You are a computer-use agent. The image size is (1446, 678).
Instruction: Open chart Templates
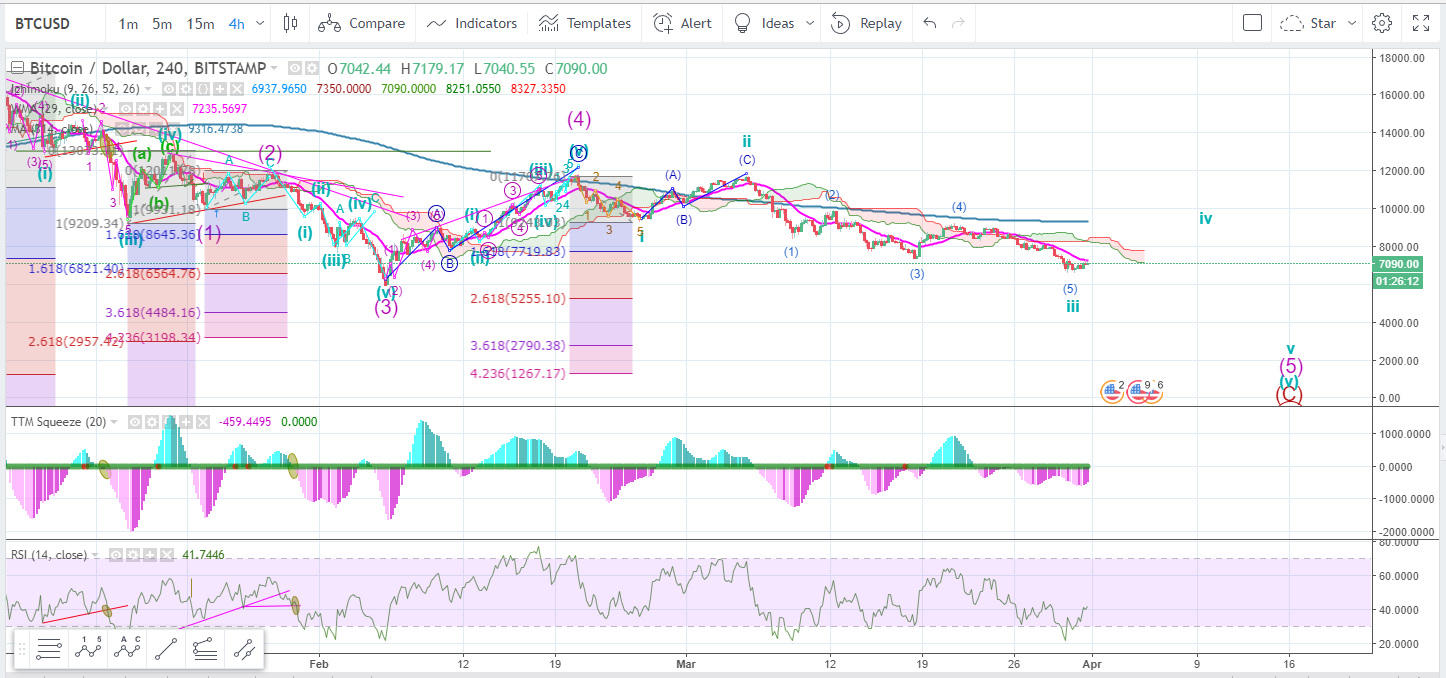pyautogui.click(x=585, y=23)
